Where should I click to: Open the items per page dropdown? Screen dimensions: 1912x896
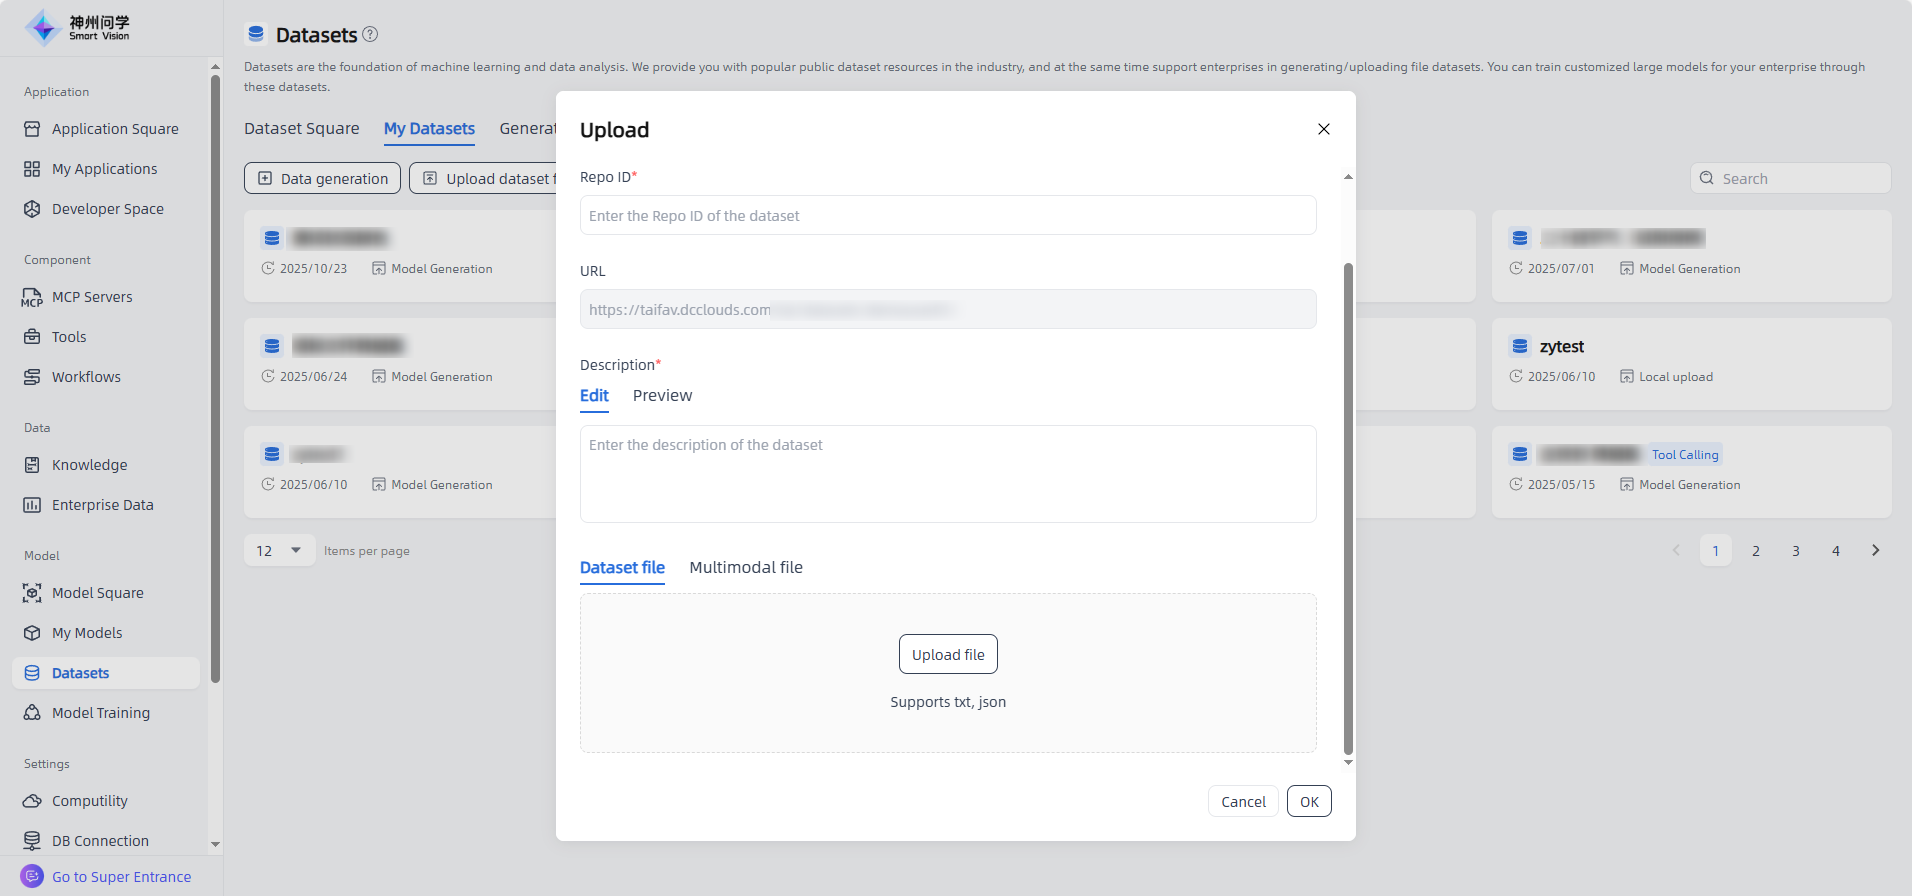point(280,551)
